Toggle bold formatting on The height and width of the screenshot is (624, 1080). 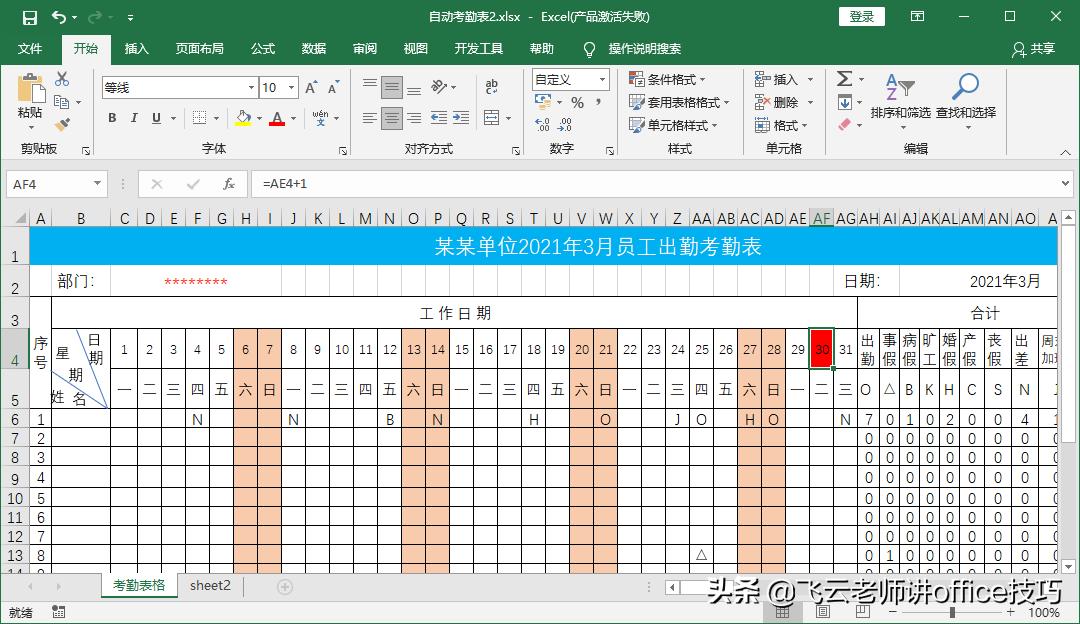pyautogui.click(x=111, y=118)
